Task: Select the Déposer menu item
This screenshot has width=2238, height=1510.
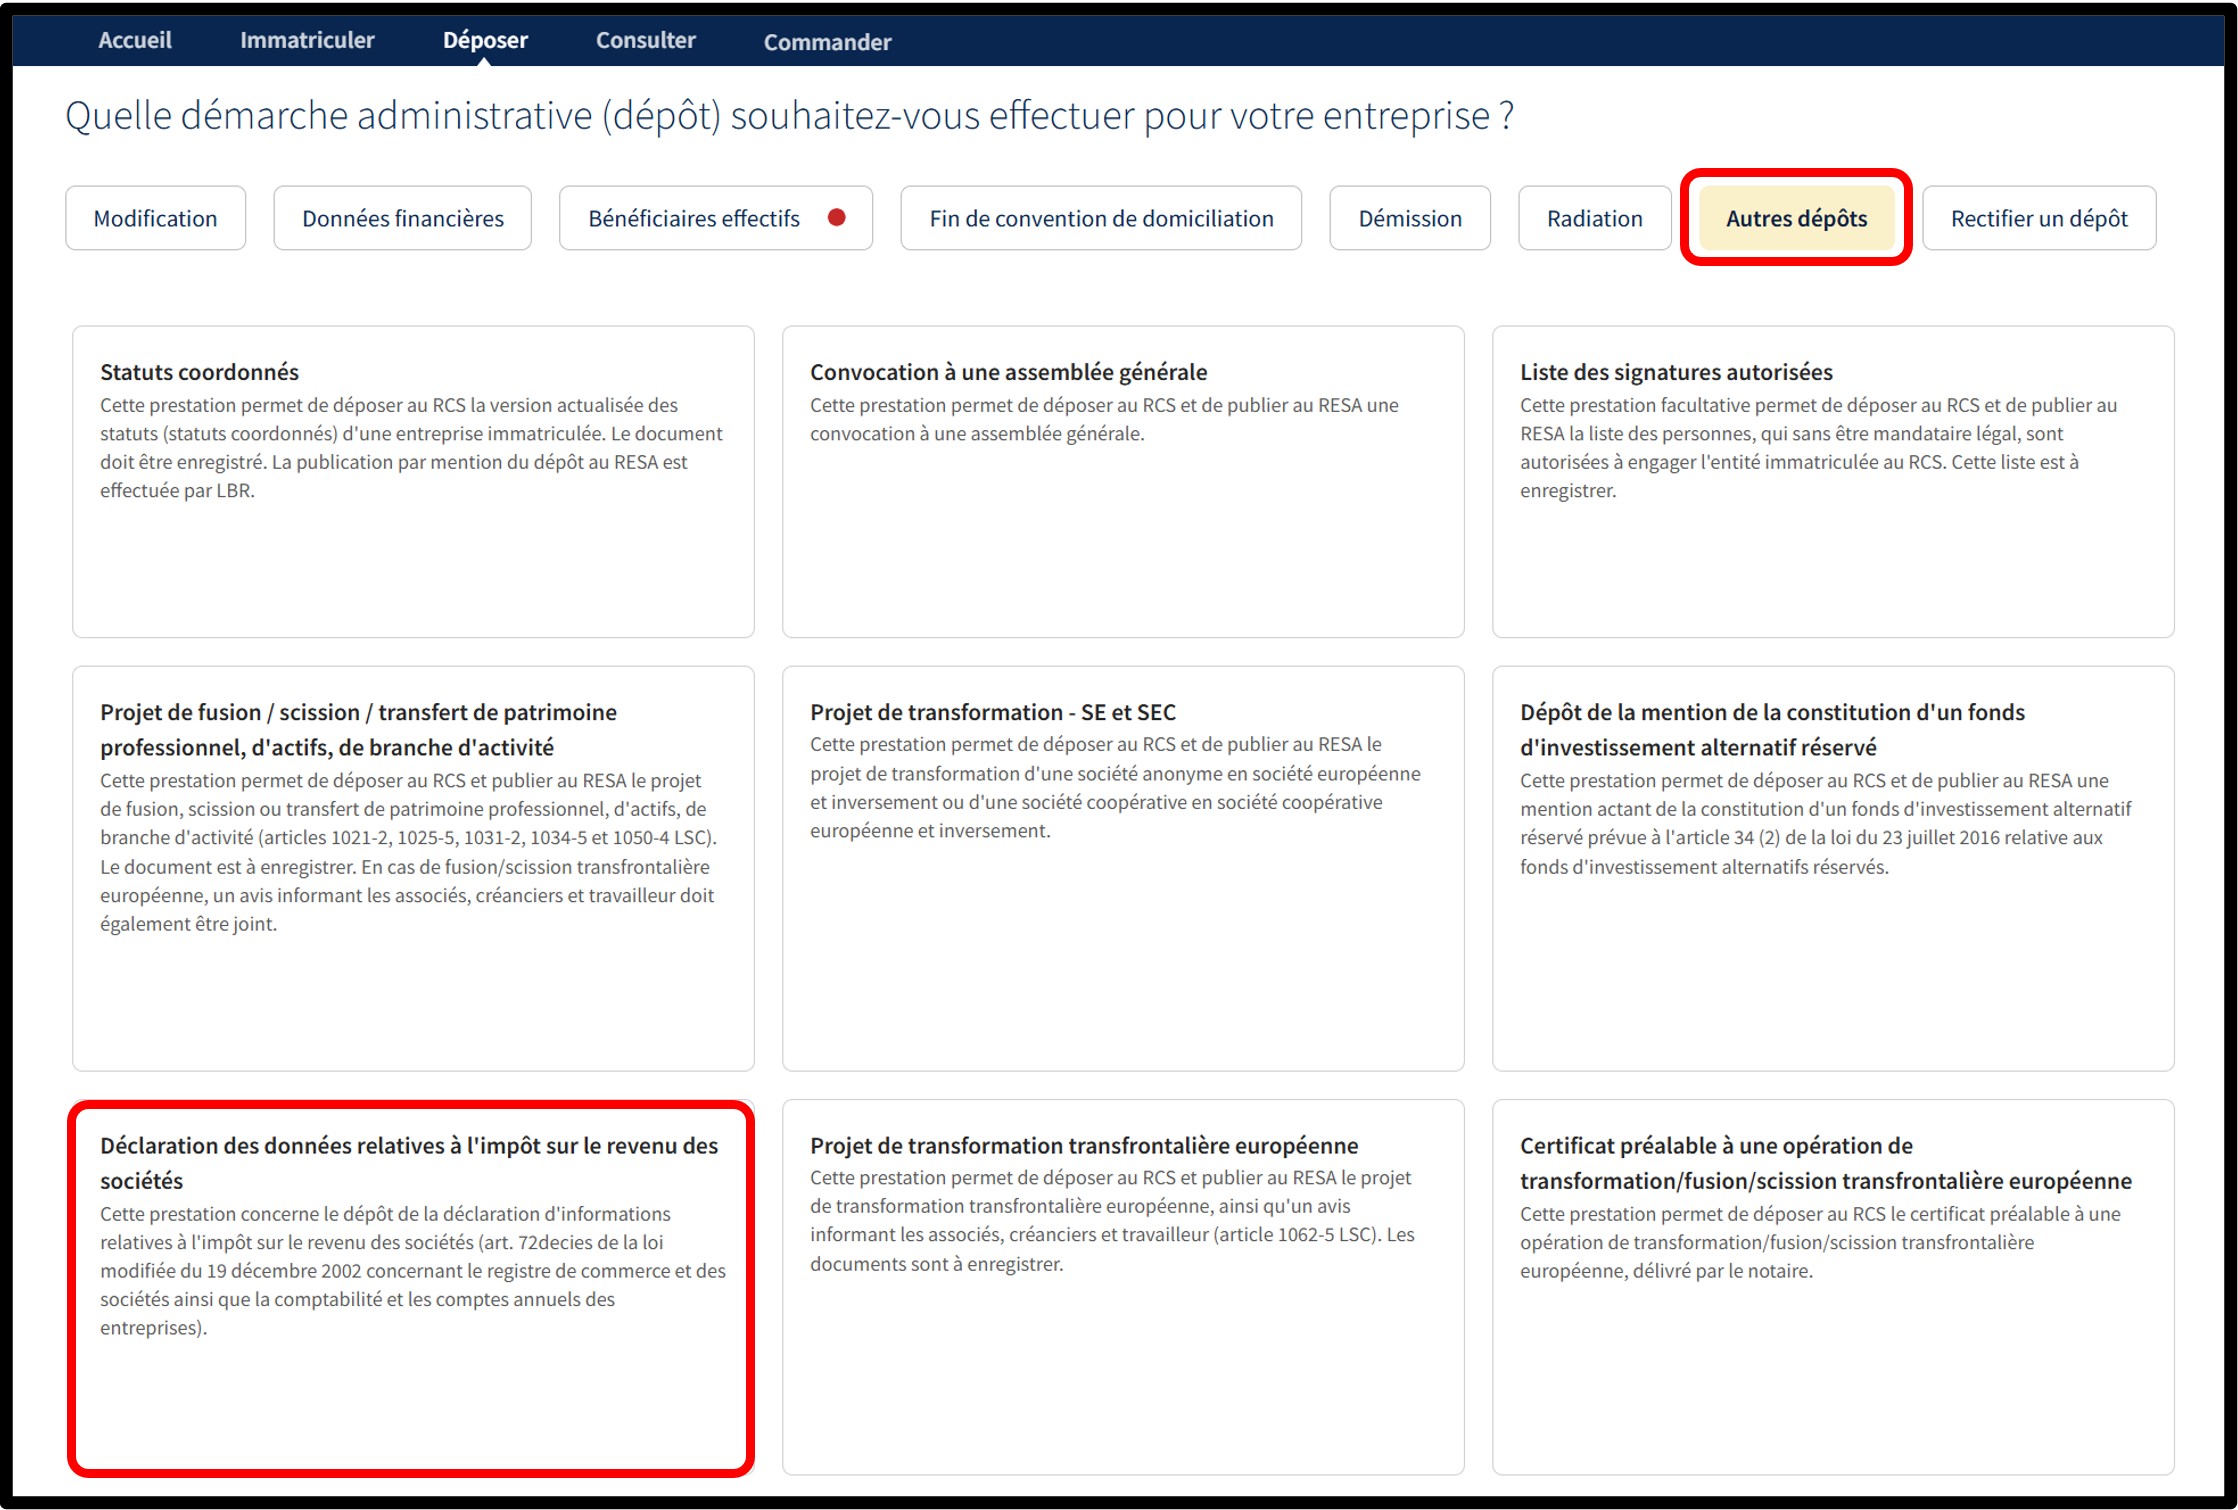Action: (485, 40)
